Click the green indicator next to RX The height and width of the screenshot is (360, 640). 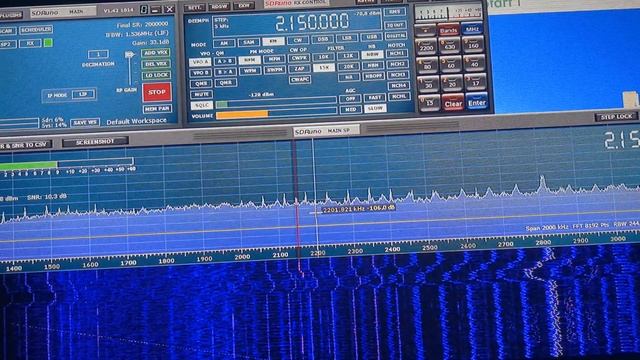[48, 42]
